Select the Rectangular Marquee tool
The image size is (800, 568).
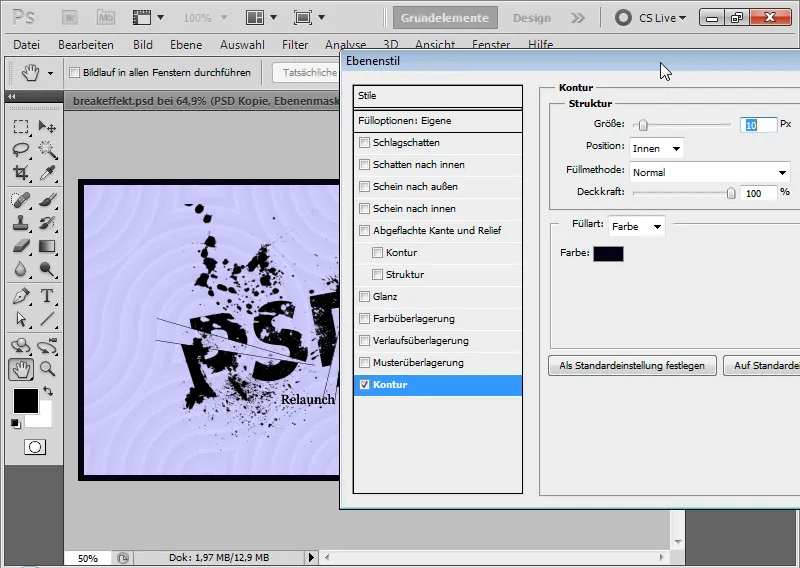(20, 126)
